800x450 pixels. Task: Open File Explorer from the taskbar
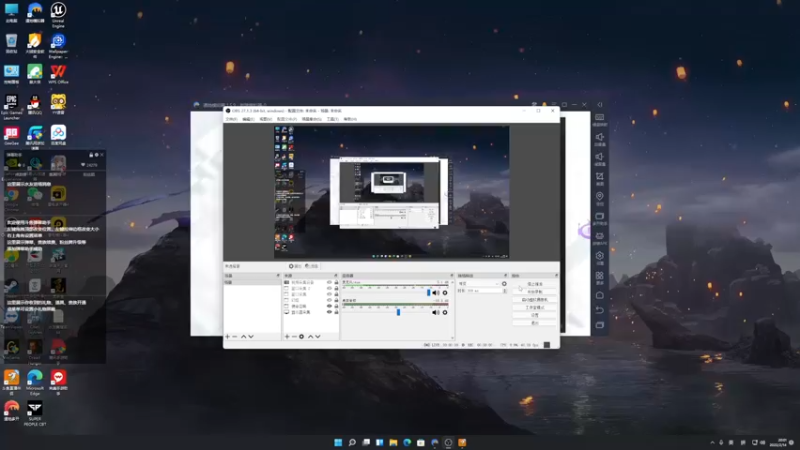coord(393,442)
